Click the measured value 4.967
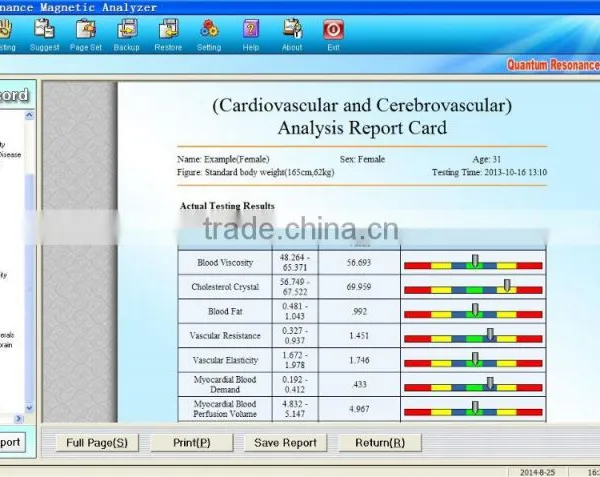The image size is (600, 477). click(359, 409)
